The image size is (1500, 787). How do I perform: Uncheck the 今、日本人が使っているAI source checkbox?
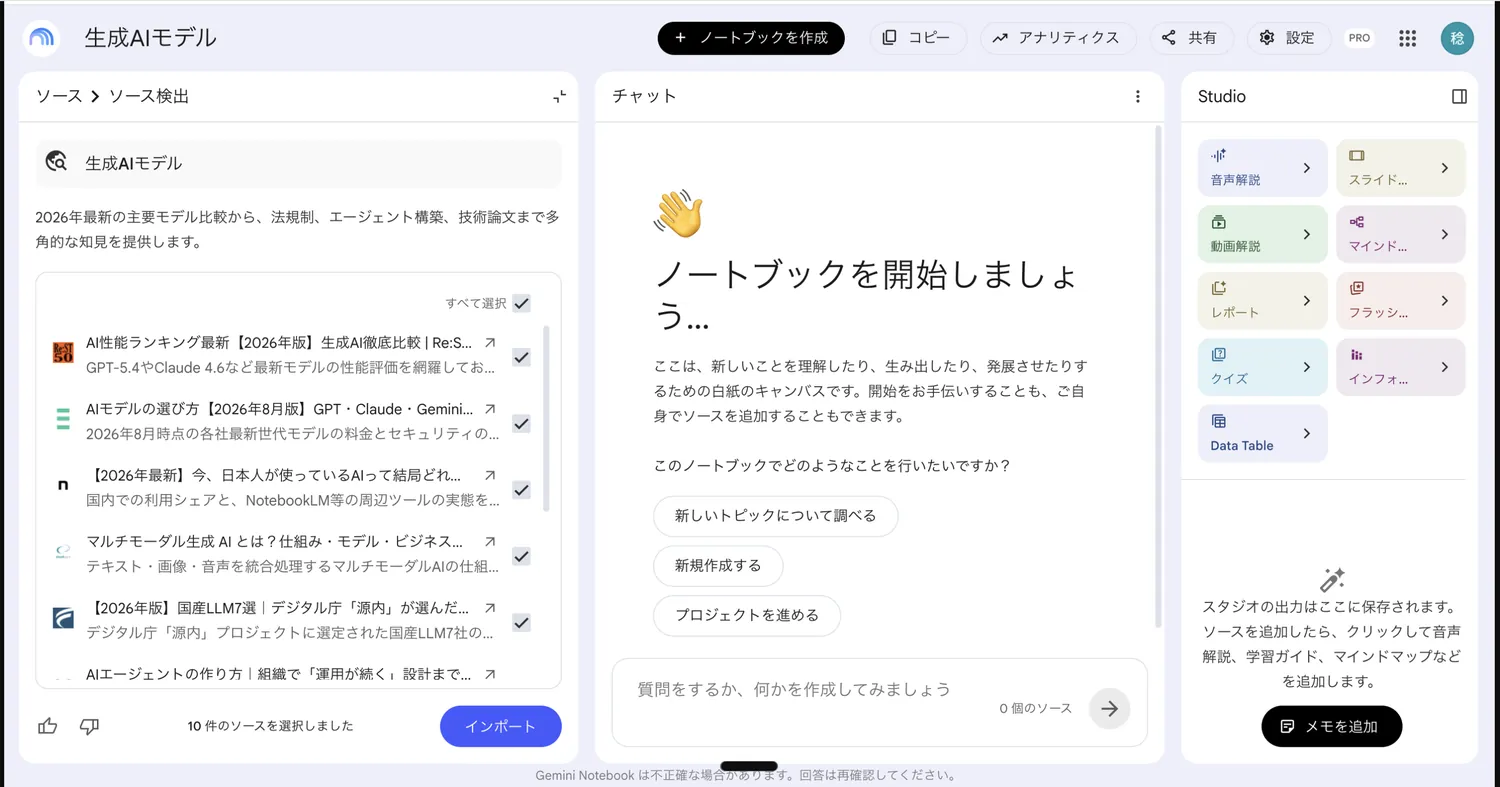pos(521,490)
